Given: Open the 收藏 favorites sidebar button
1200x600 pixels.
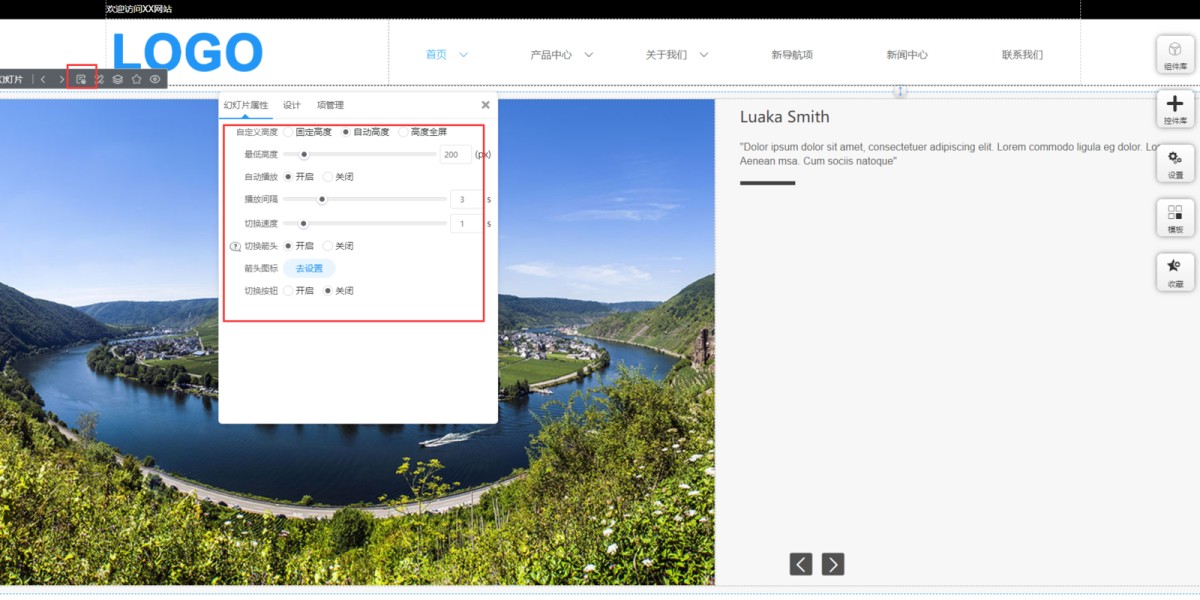Looking at the screenshot, I should [x=1175, y=272].
